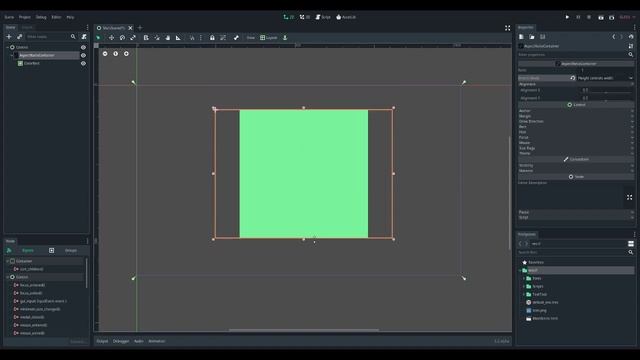
Task: Reset Stretch Mode to default
Action: tap(573, 78)
